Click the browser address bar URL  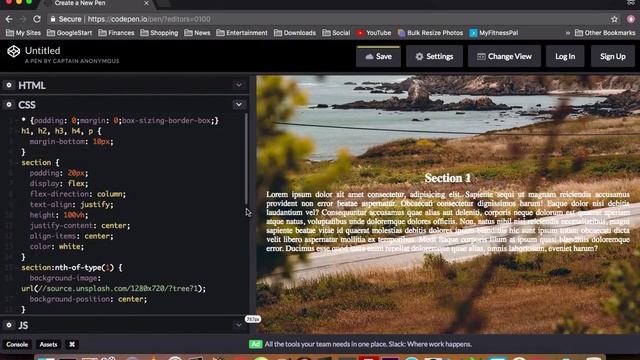pyautogui.click(x=149, y=19)
